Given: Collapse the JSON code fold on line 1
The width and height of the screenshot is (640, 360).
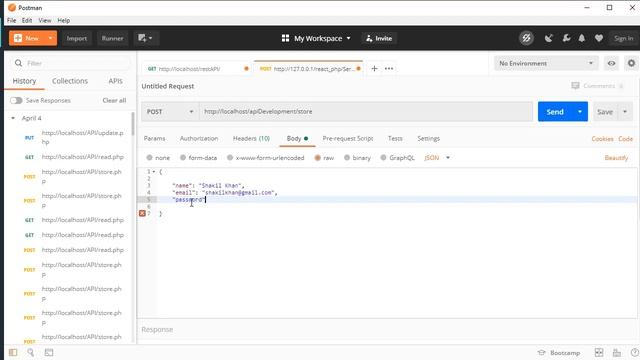Looking at the screenshot, I should click(154, 172).
